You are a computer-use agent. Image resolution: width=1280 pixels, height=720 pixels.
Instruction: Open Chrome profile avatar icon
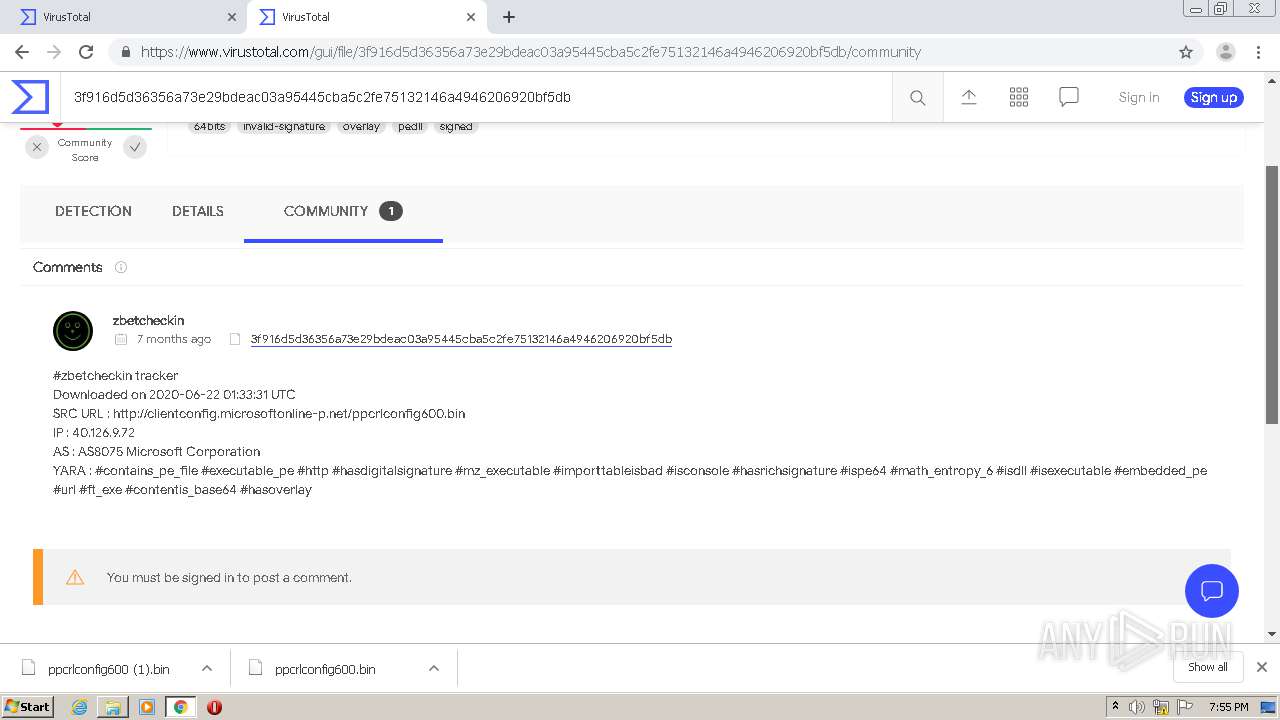tap(1225, 52)
